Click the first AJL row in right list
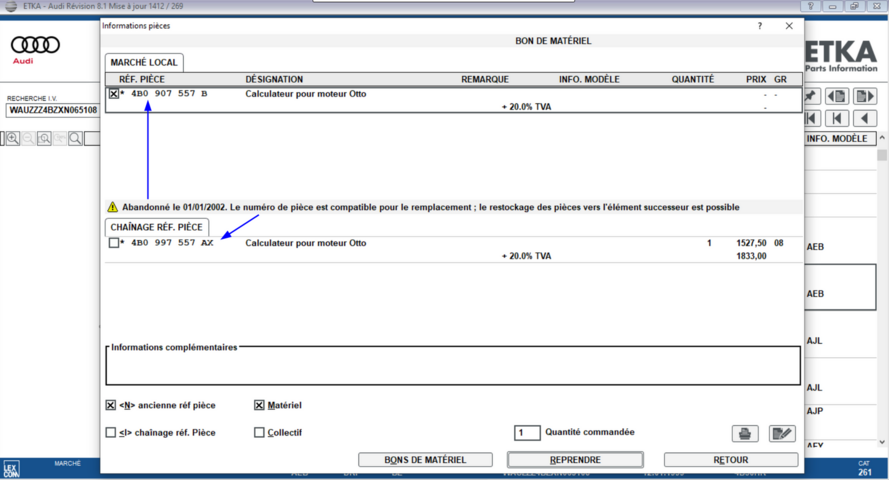889x480 pixels. pos(840,334)
